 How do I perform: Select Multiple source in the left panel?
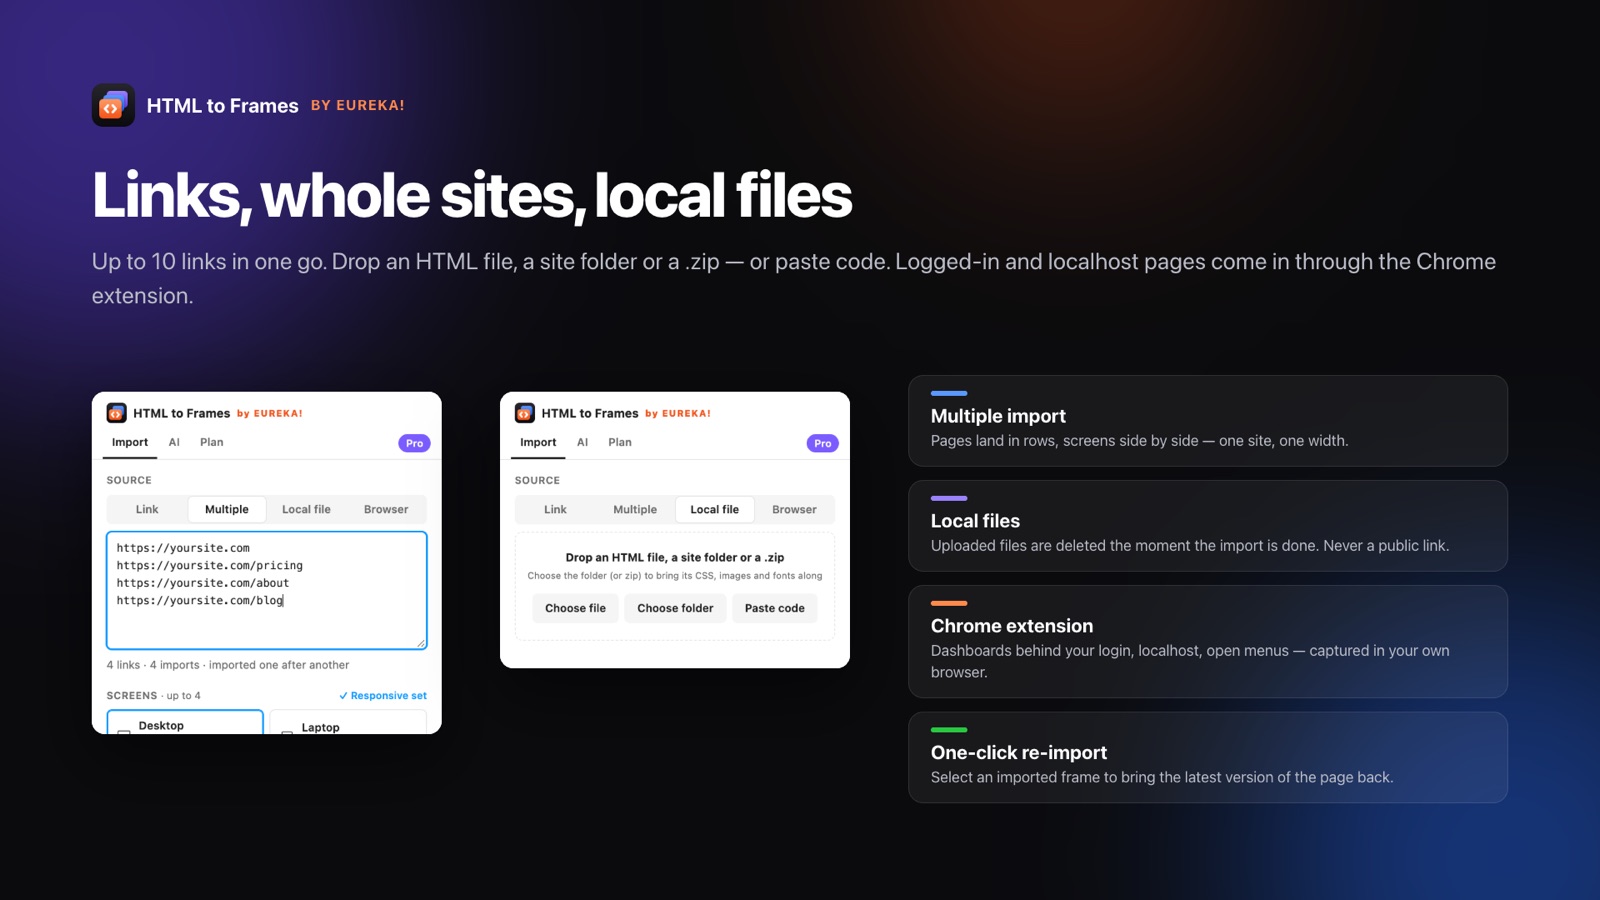[227, 509]
